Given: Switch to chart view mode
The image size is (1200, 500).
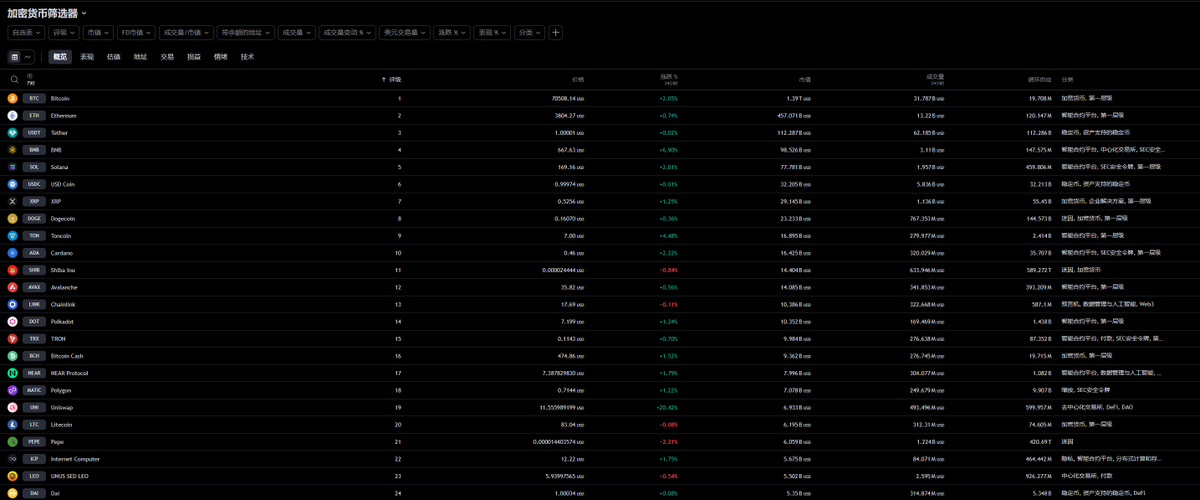Looking at the screenshot, I should 28,57.
